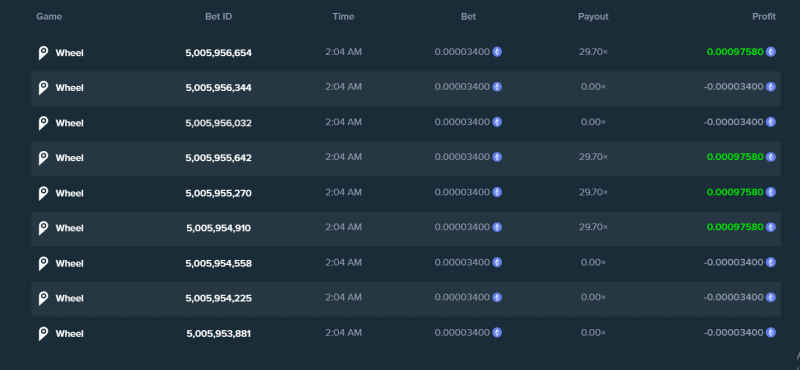Click the Wheel game icon for bet 5,005,954,225
The image size is (800, 370).
pos(44,298)
